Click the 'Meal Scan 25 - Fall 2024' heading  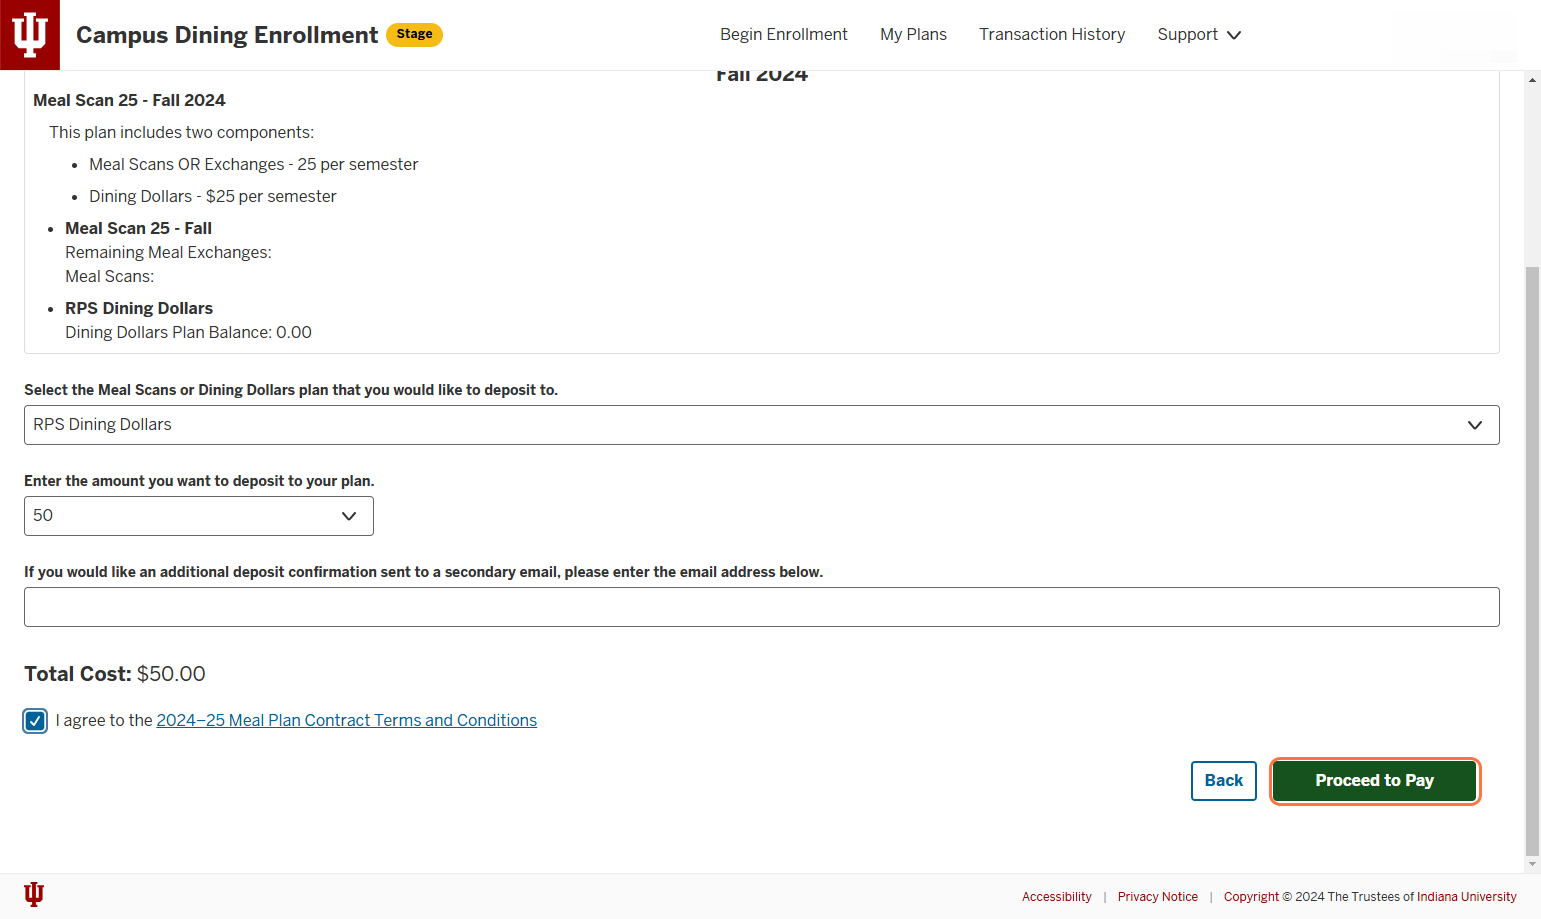[129, 100]
